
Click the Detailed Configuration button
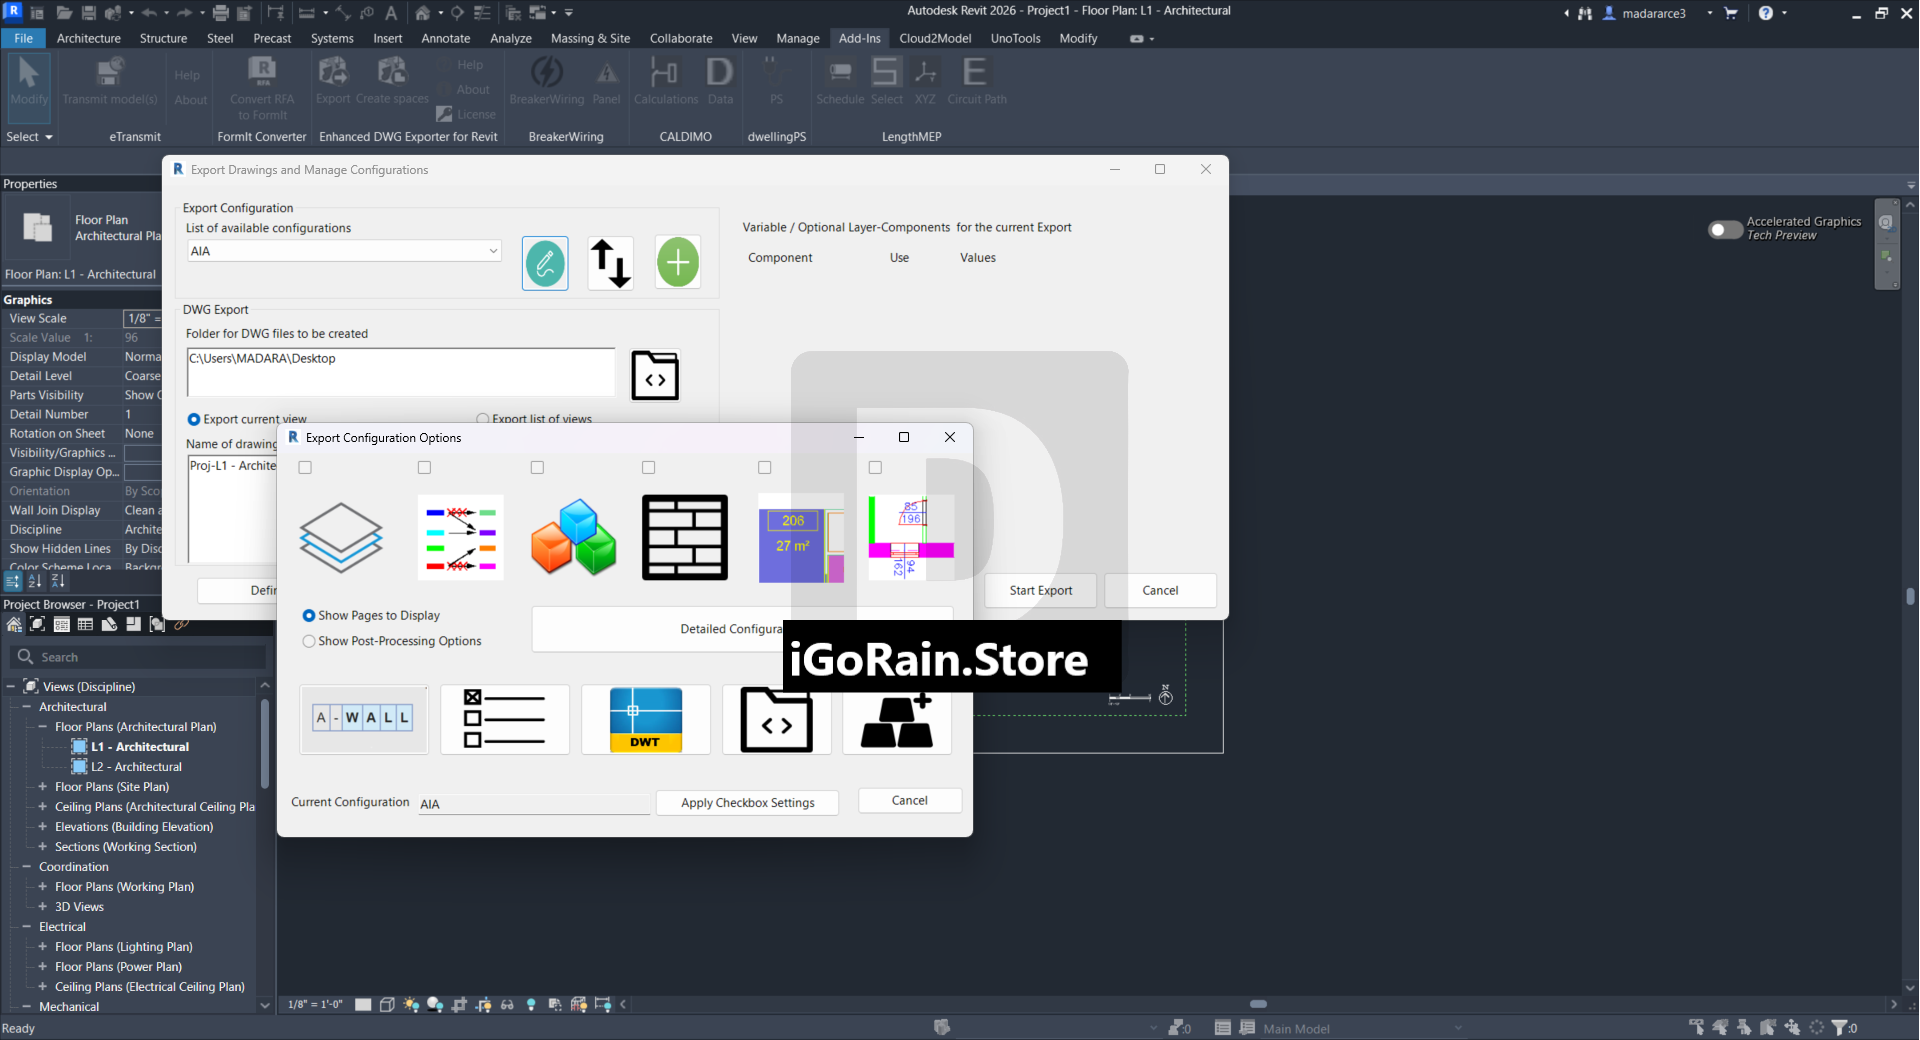click(742, 629)
